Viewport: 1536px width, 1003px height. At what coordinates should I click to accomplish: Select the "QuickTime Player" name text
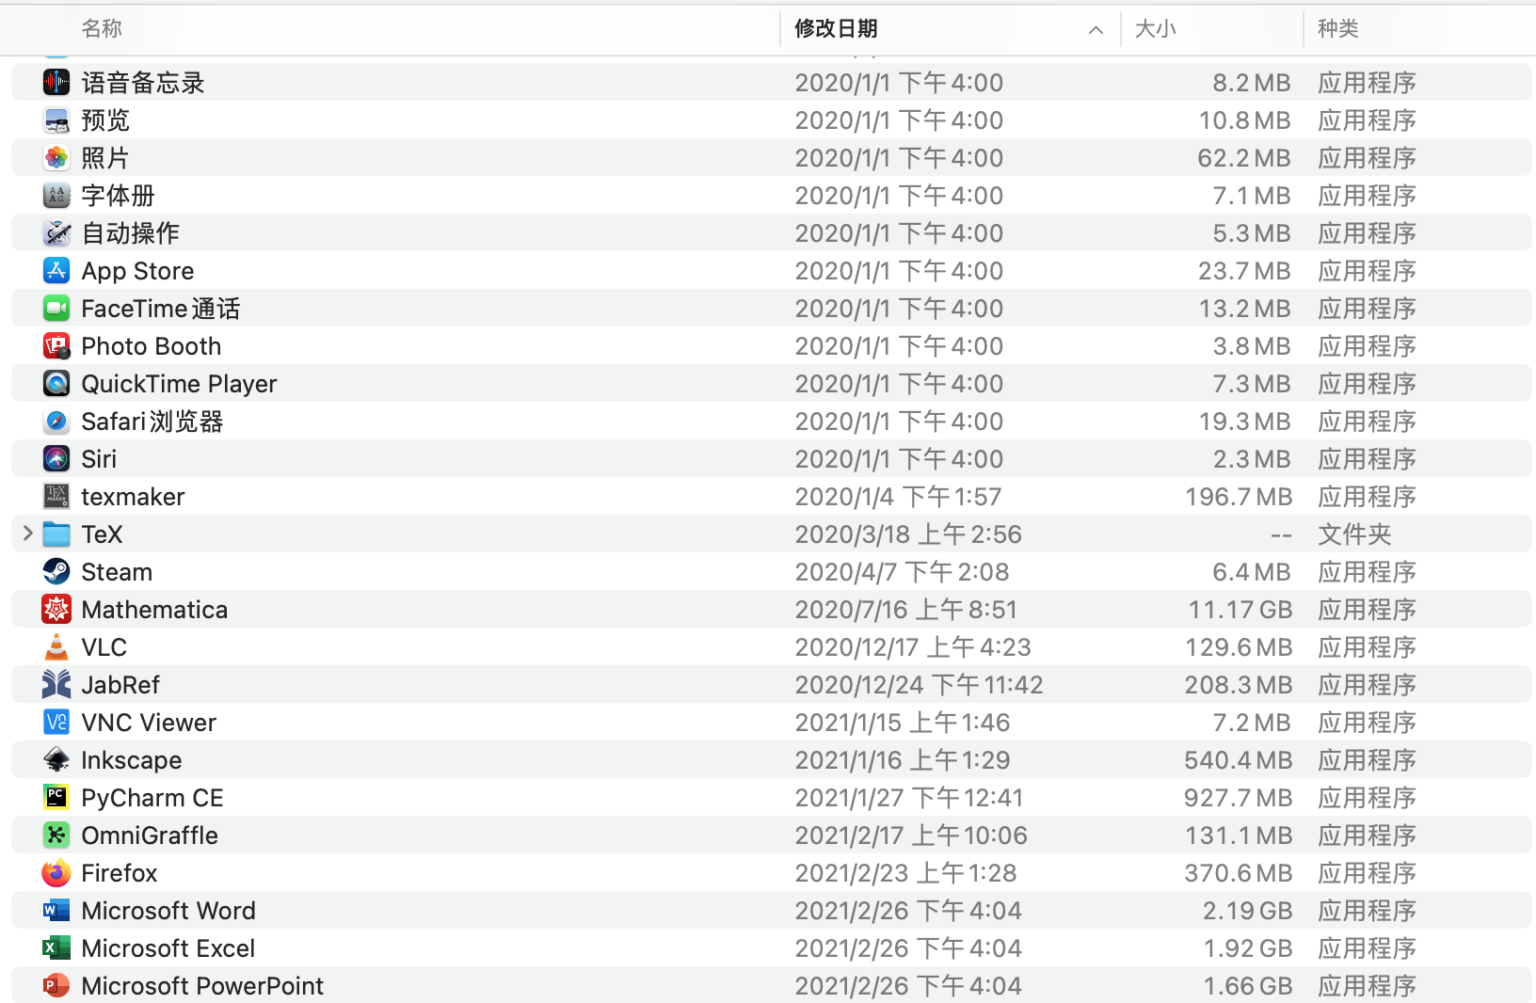[x=179, y=384]
